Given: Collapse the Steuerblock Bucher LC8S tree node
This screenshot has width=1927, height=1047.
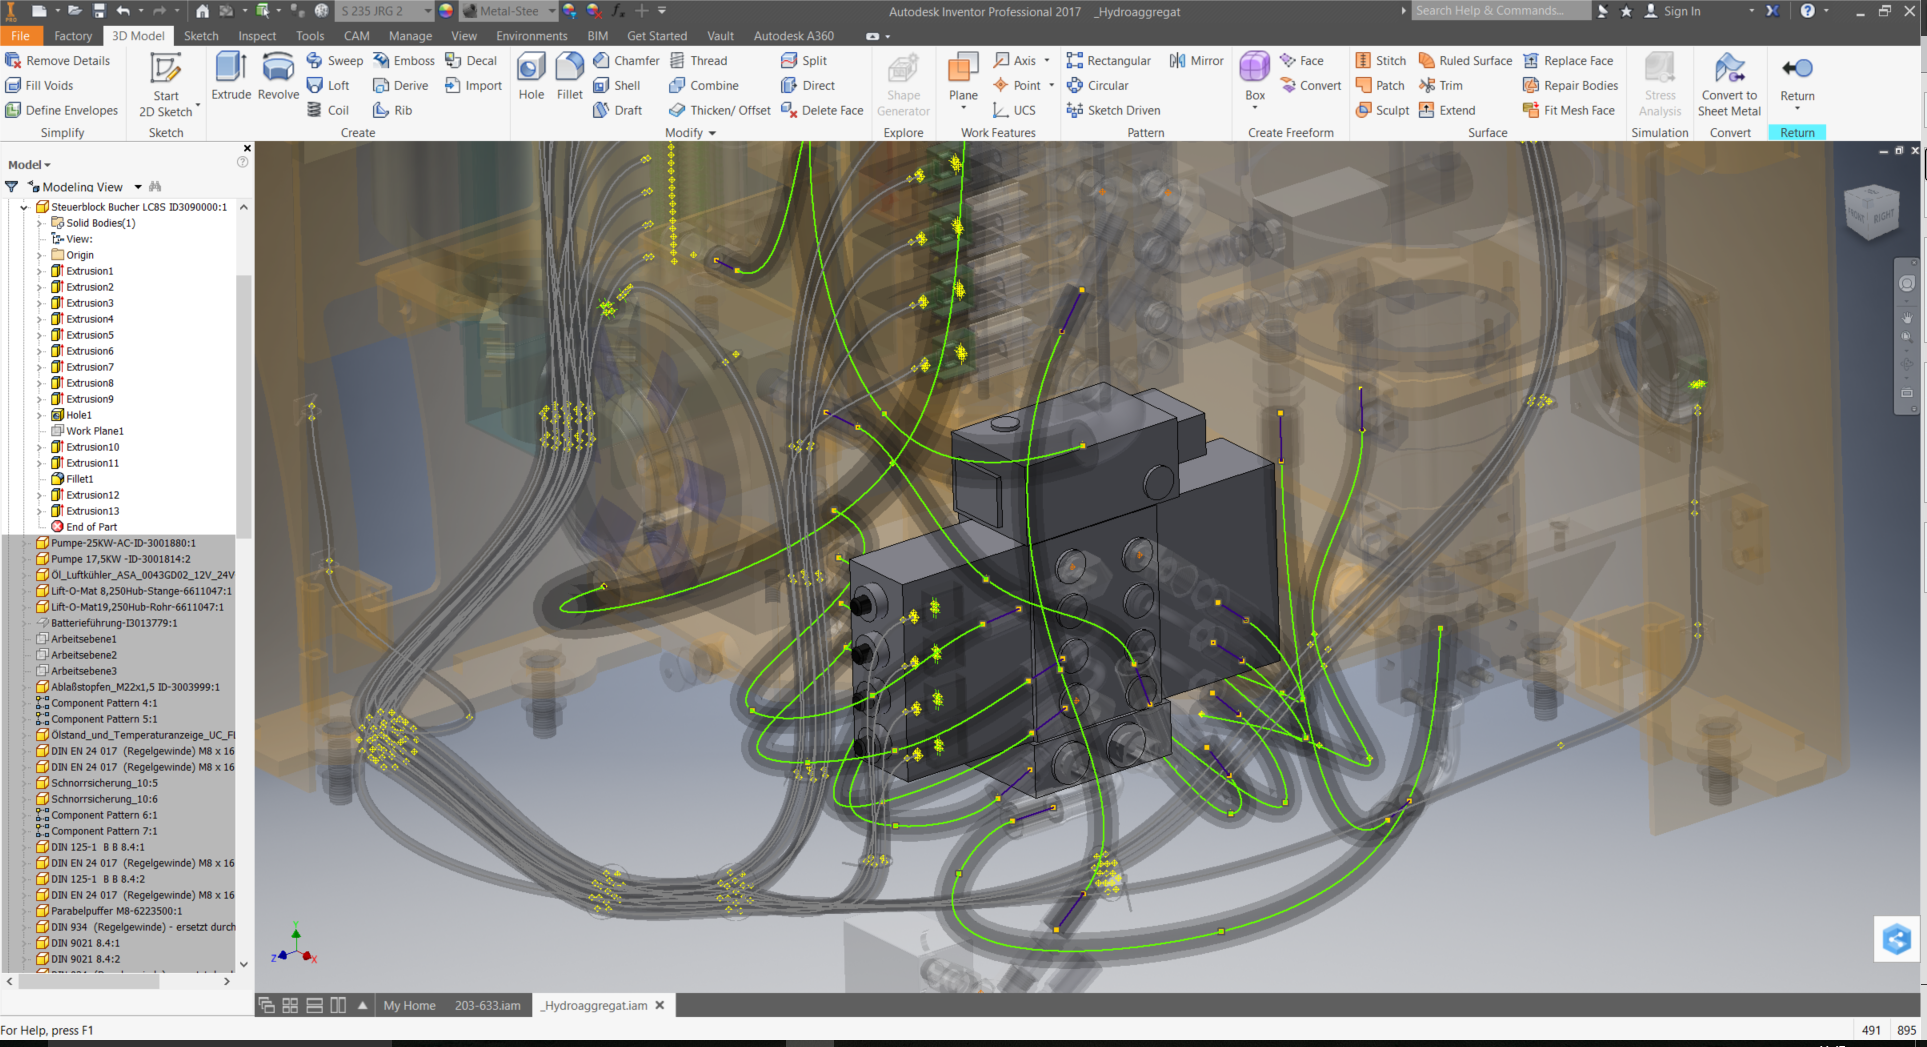Looking at the screenshot, I should [x=24, y=207].
